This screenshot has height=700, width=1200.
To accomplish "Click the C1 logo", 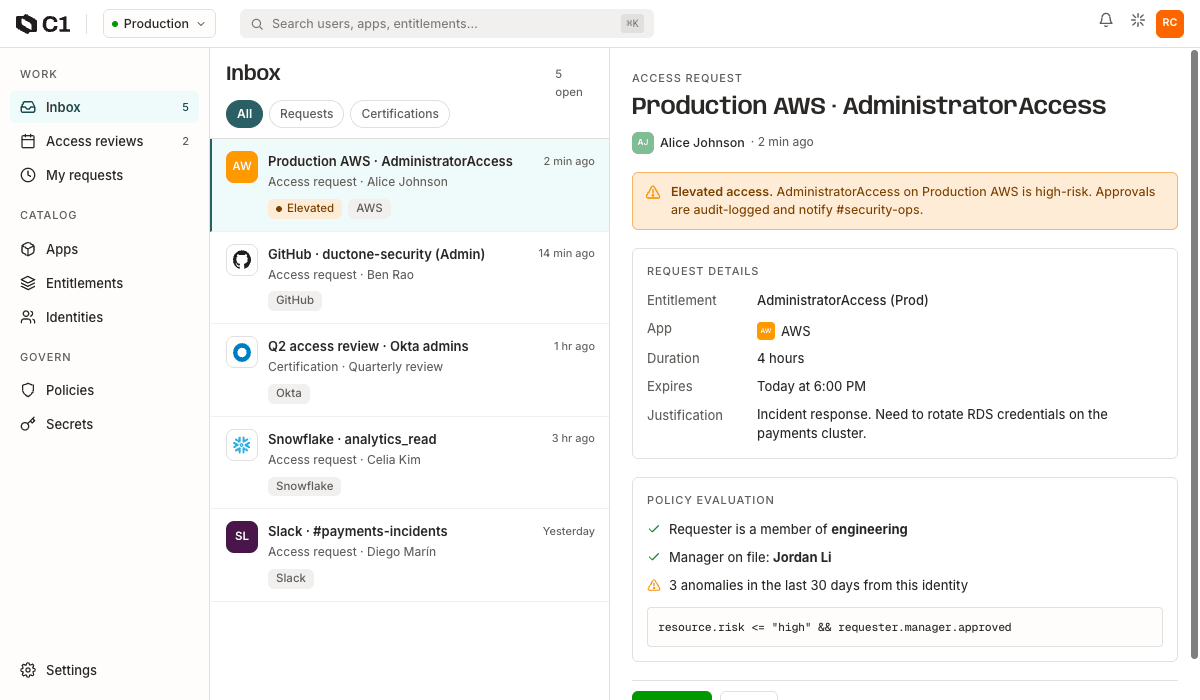I will [x=43, y=24].
